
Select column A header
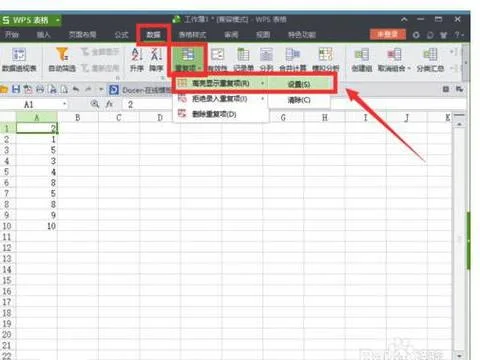pos(37,117)
